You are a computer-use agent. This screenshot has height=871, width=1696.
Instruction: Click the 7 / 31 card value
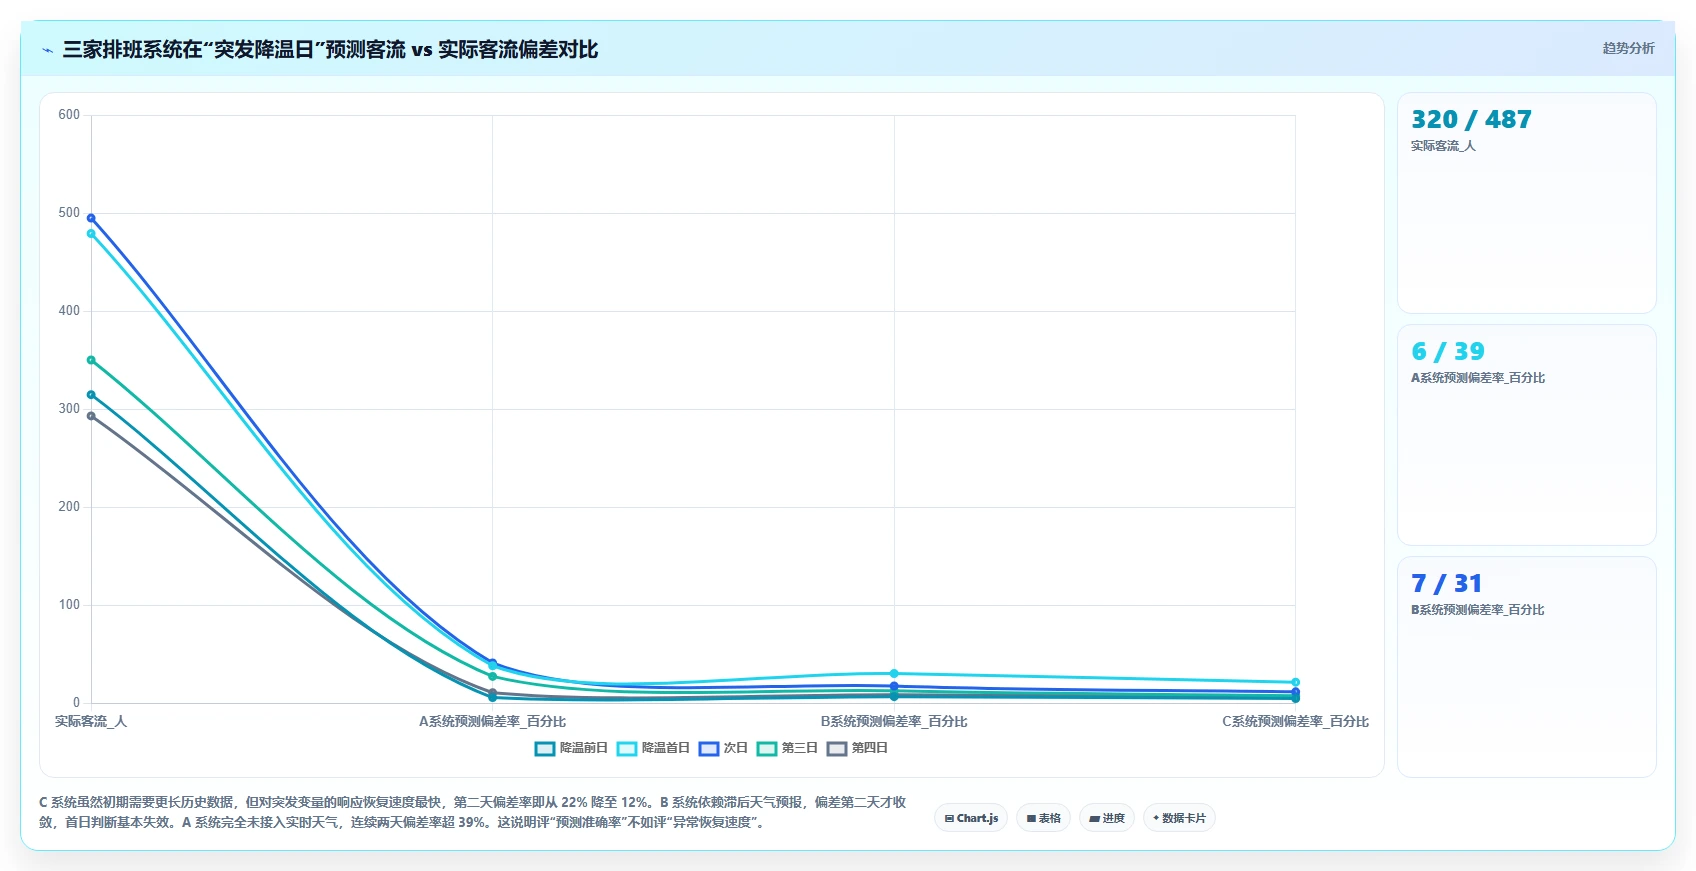pos(1446,584)
